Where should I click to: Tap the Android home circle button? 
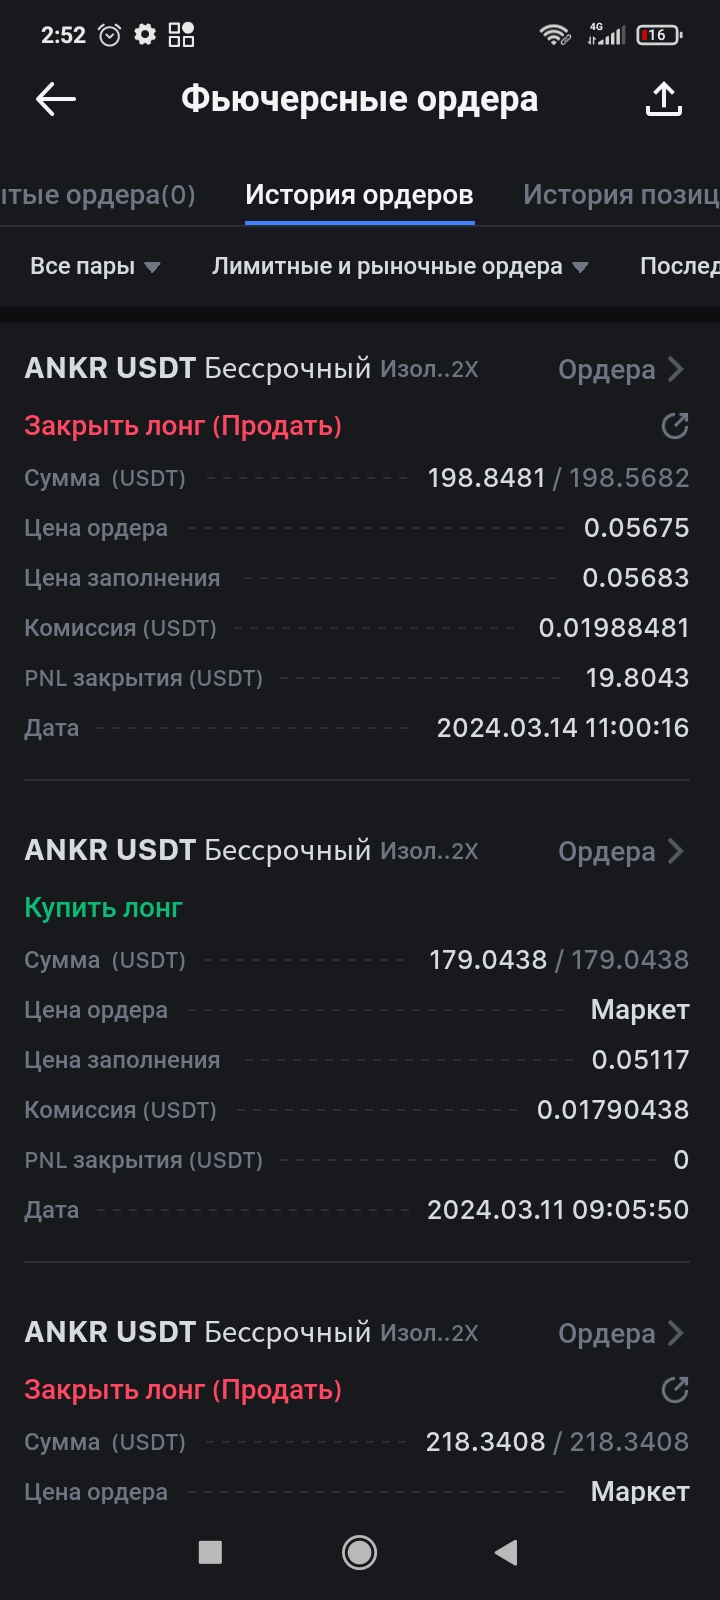360,1552
